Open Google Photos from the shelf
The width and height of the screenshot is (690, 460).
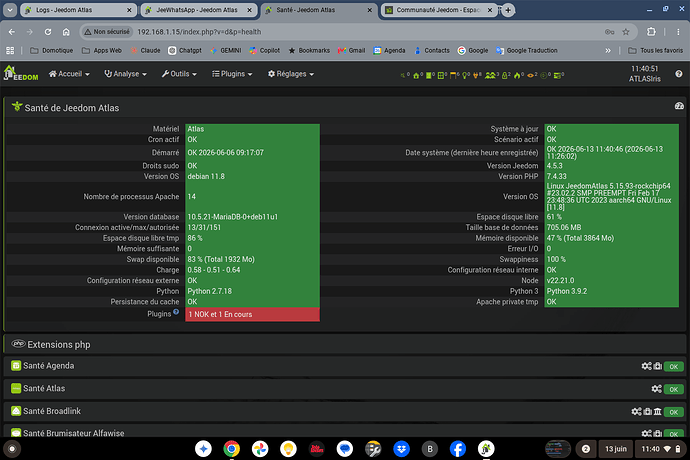tap(260, 449)
